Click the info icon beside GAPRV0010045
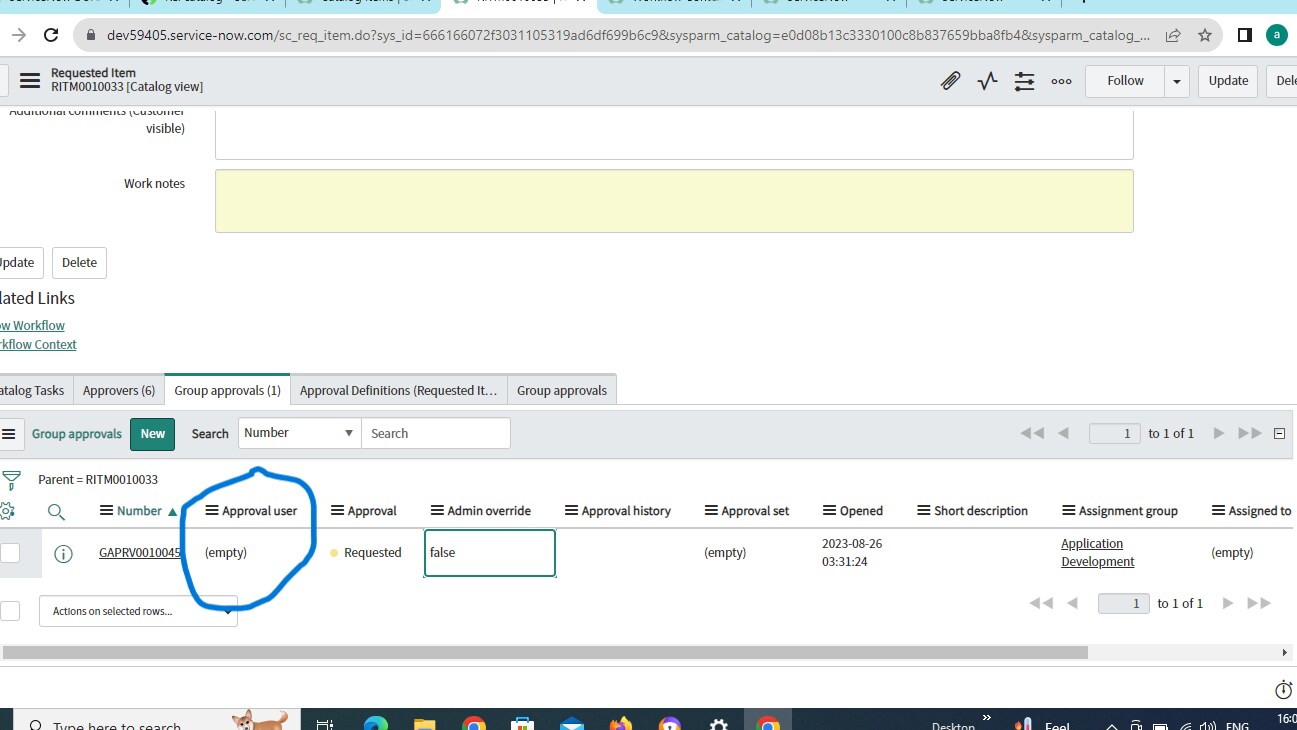This screenshot has width=1297, height=730. (65, 552)
